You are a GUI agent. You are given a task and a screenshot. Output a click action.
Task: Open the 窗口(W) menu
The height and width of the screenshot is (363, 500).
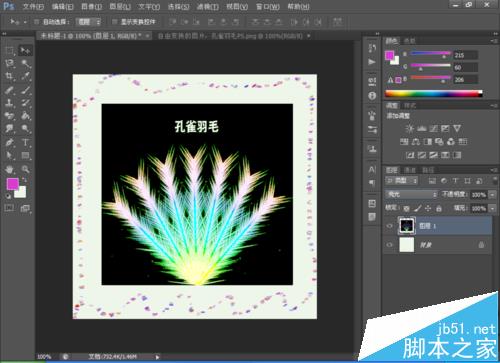click(268, 6)
